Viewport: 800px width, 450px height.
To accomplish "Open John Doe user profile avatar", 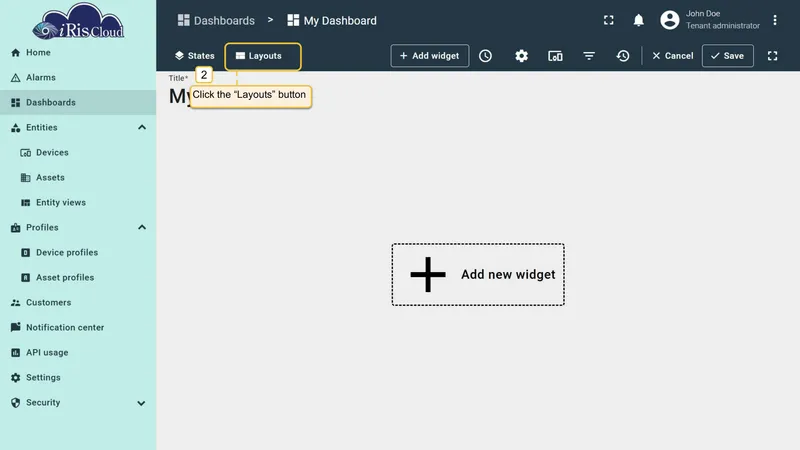I will 670,20.
